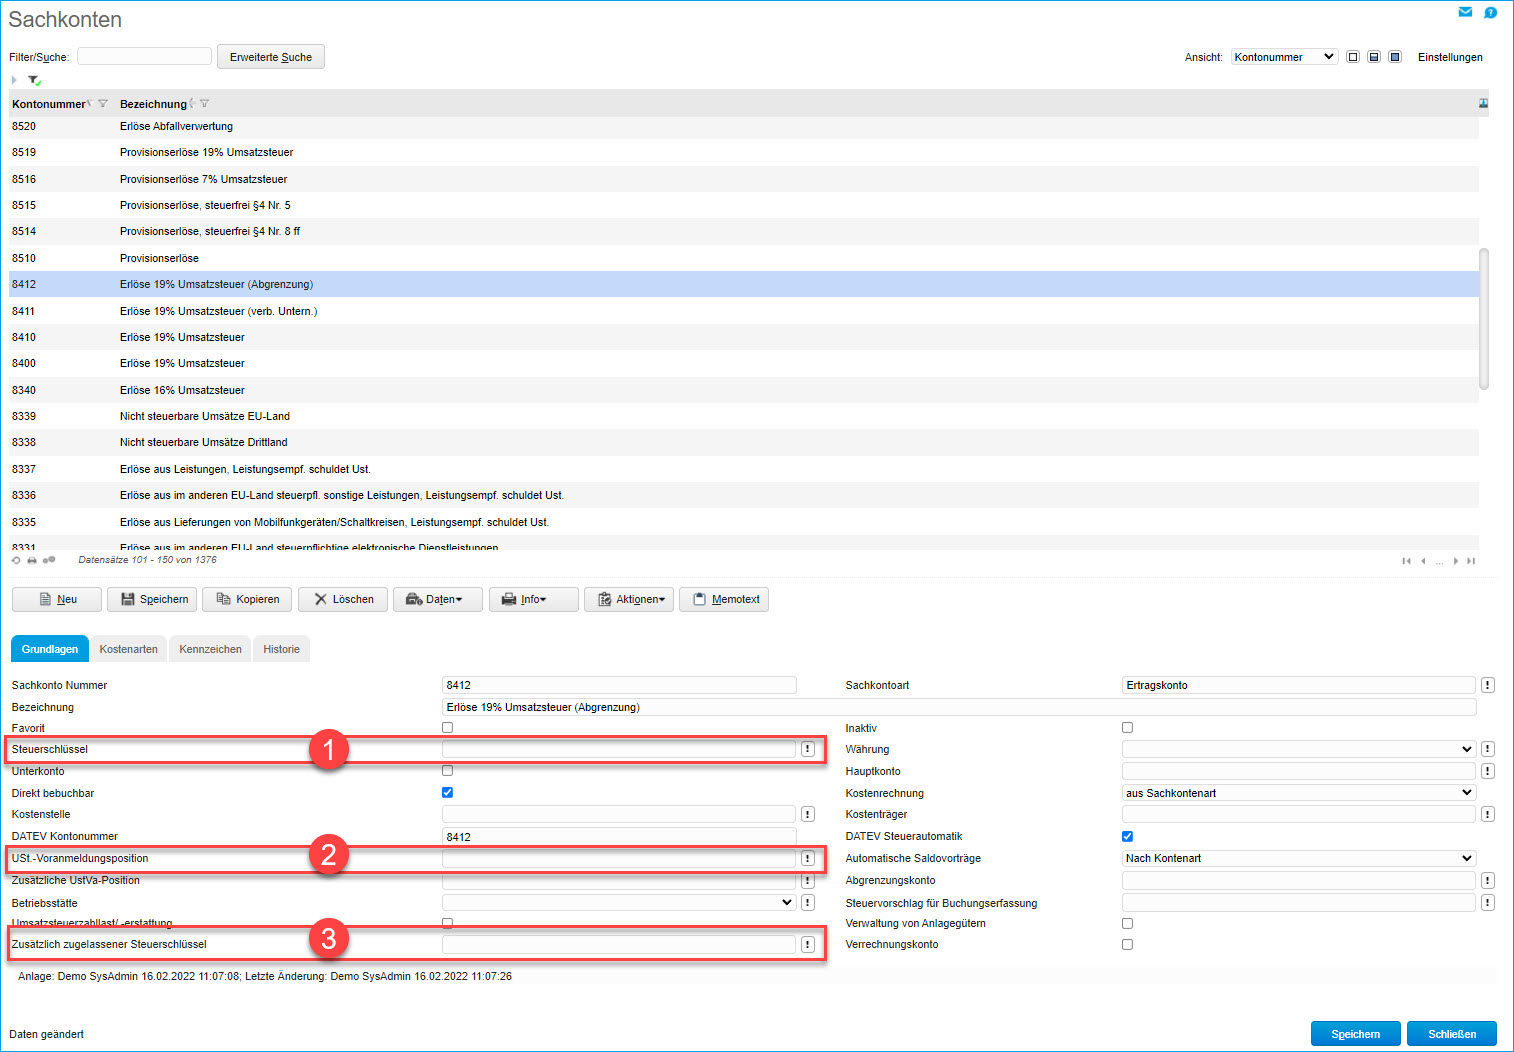Image resolution: width=1514 pixels, height=1052 pixels.
Task: Tick the Favorit checkbox
Action: tap(447, 728)
